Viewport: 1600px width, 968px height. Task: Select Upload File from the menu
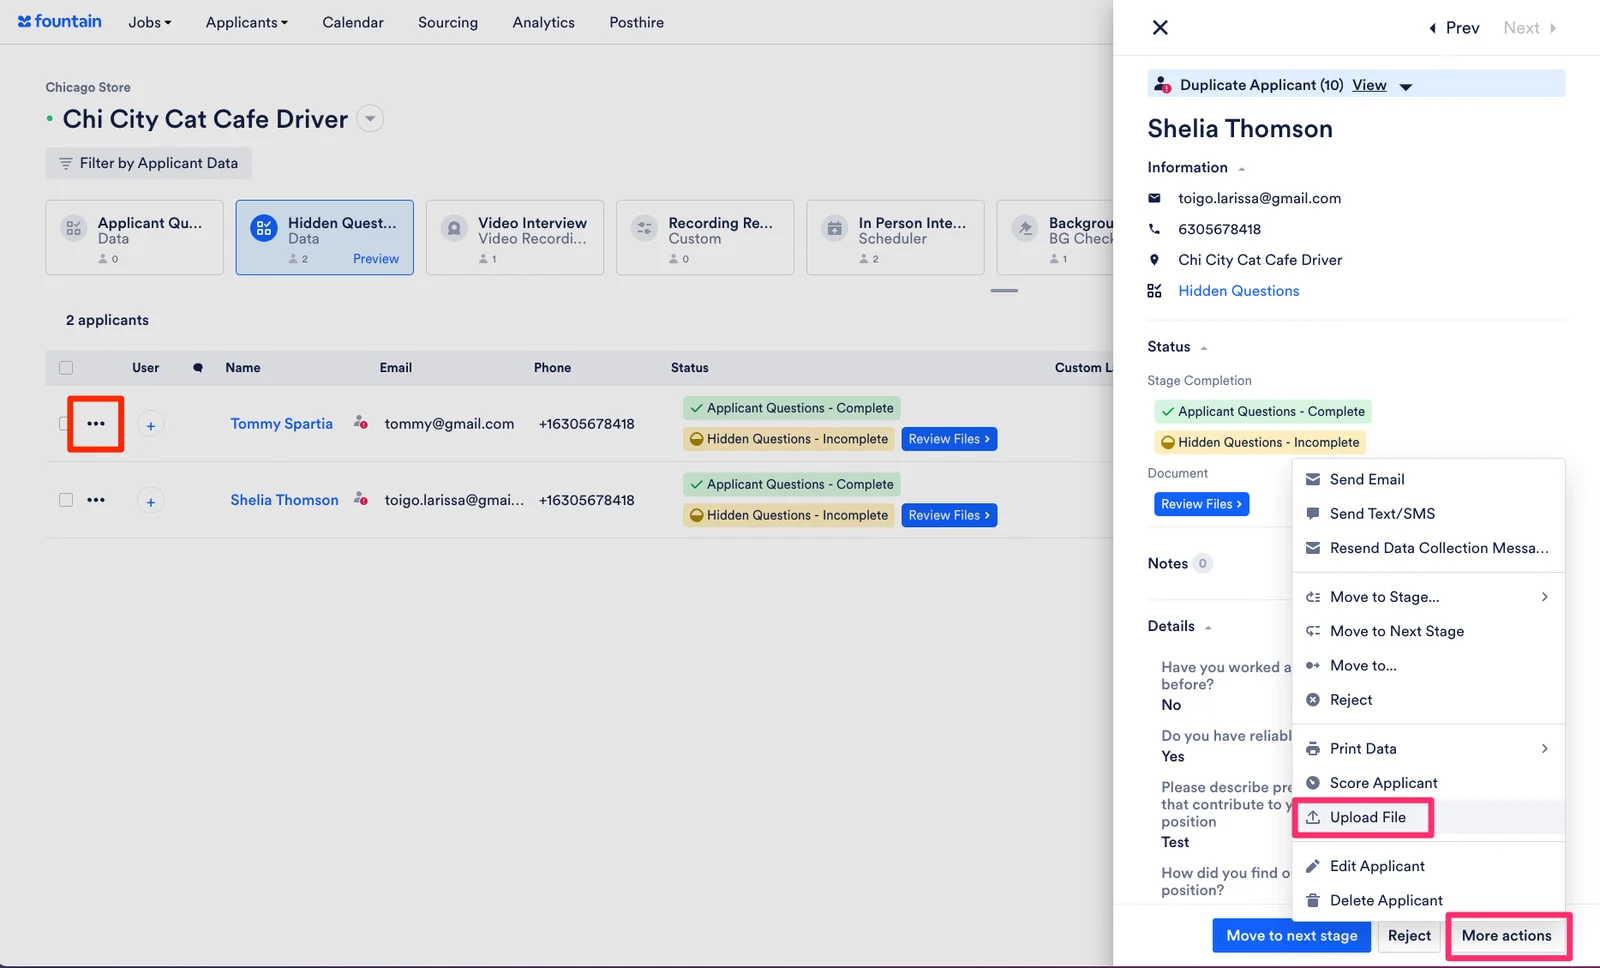click(x=1428, y=817)
